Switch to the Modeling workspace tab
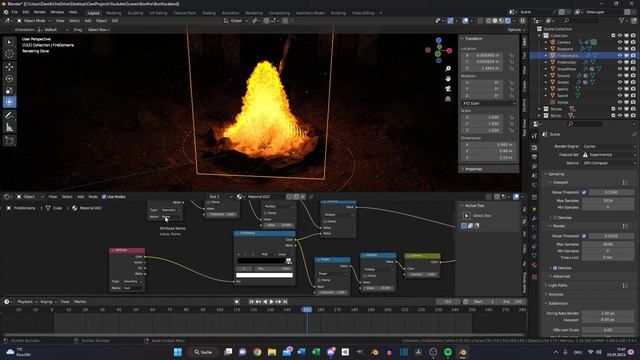This screenshot has width=640, height=360. tap(113, 13)
